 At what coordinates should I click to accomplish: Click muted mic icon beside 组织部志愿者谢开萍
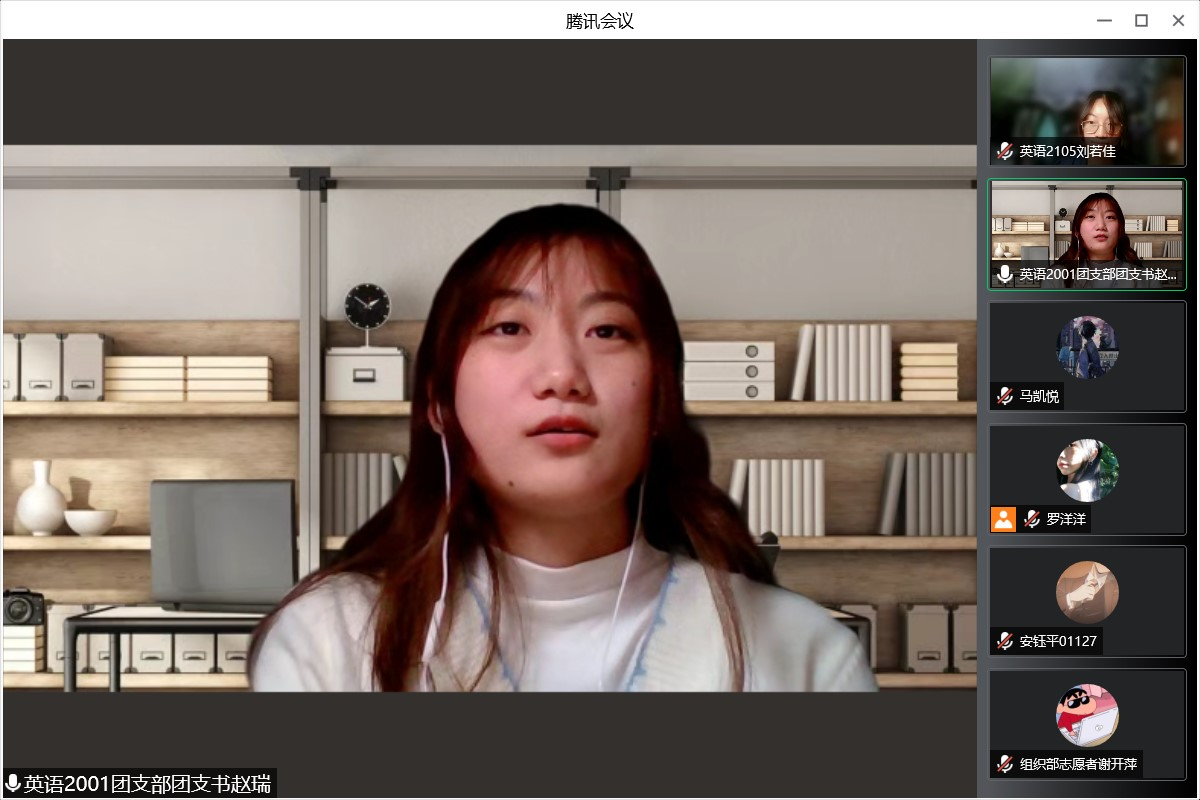tap(1005, 764)
